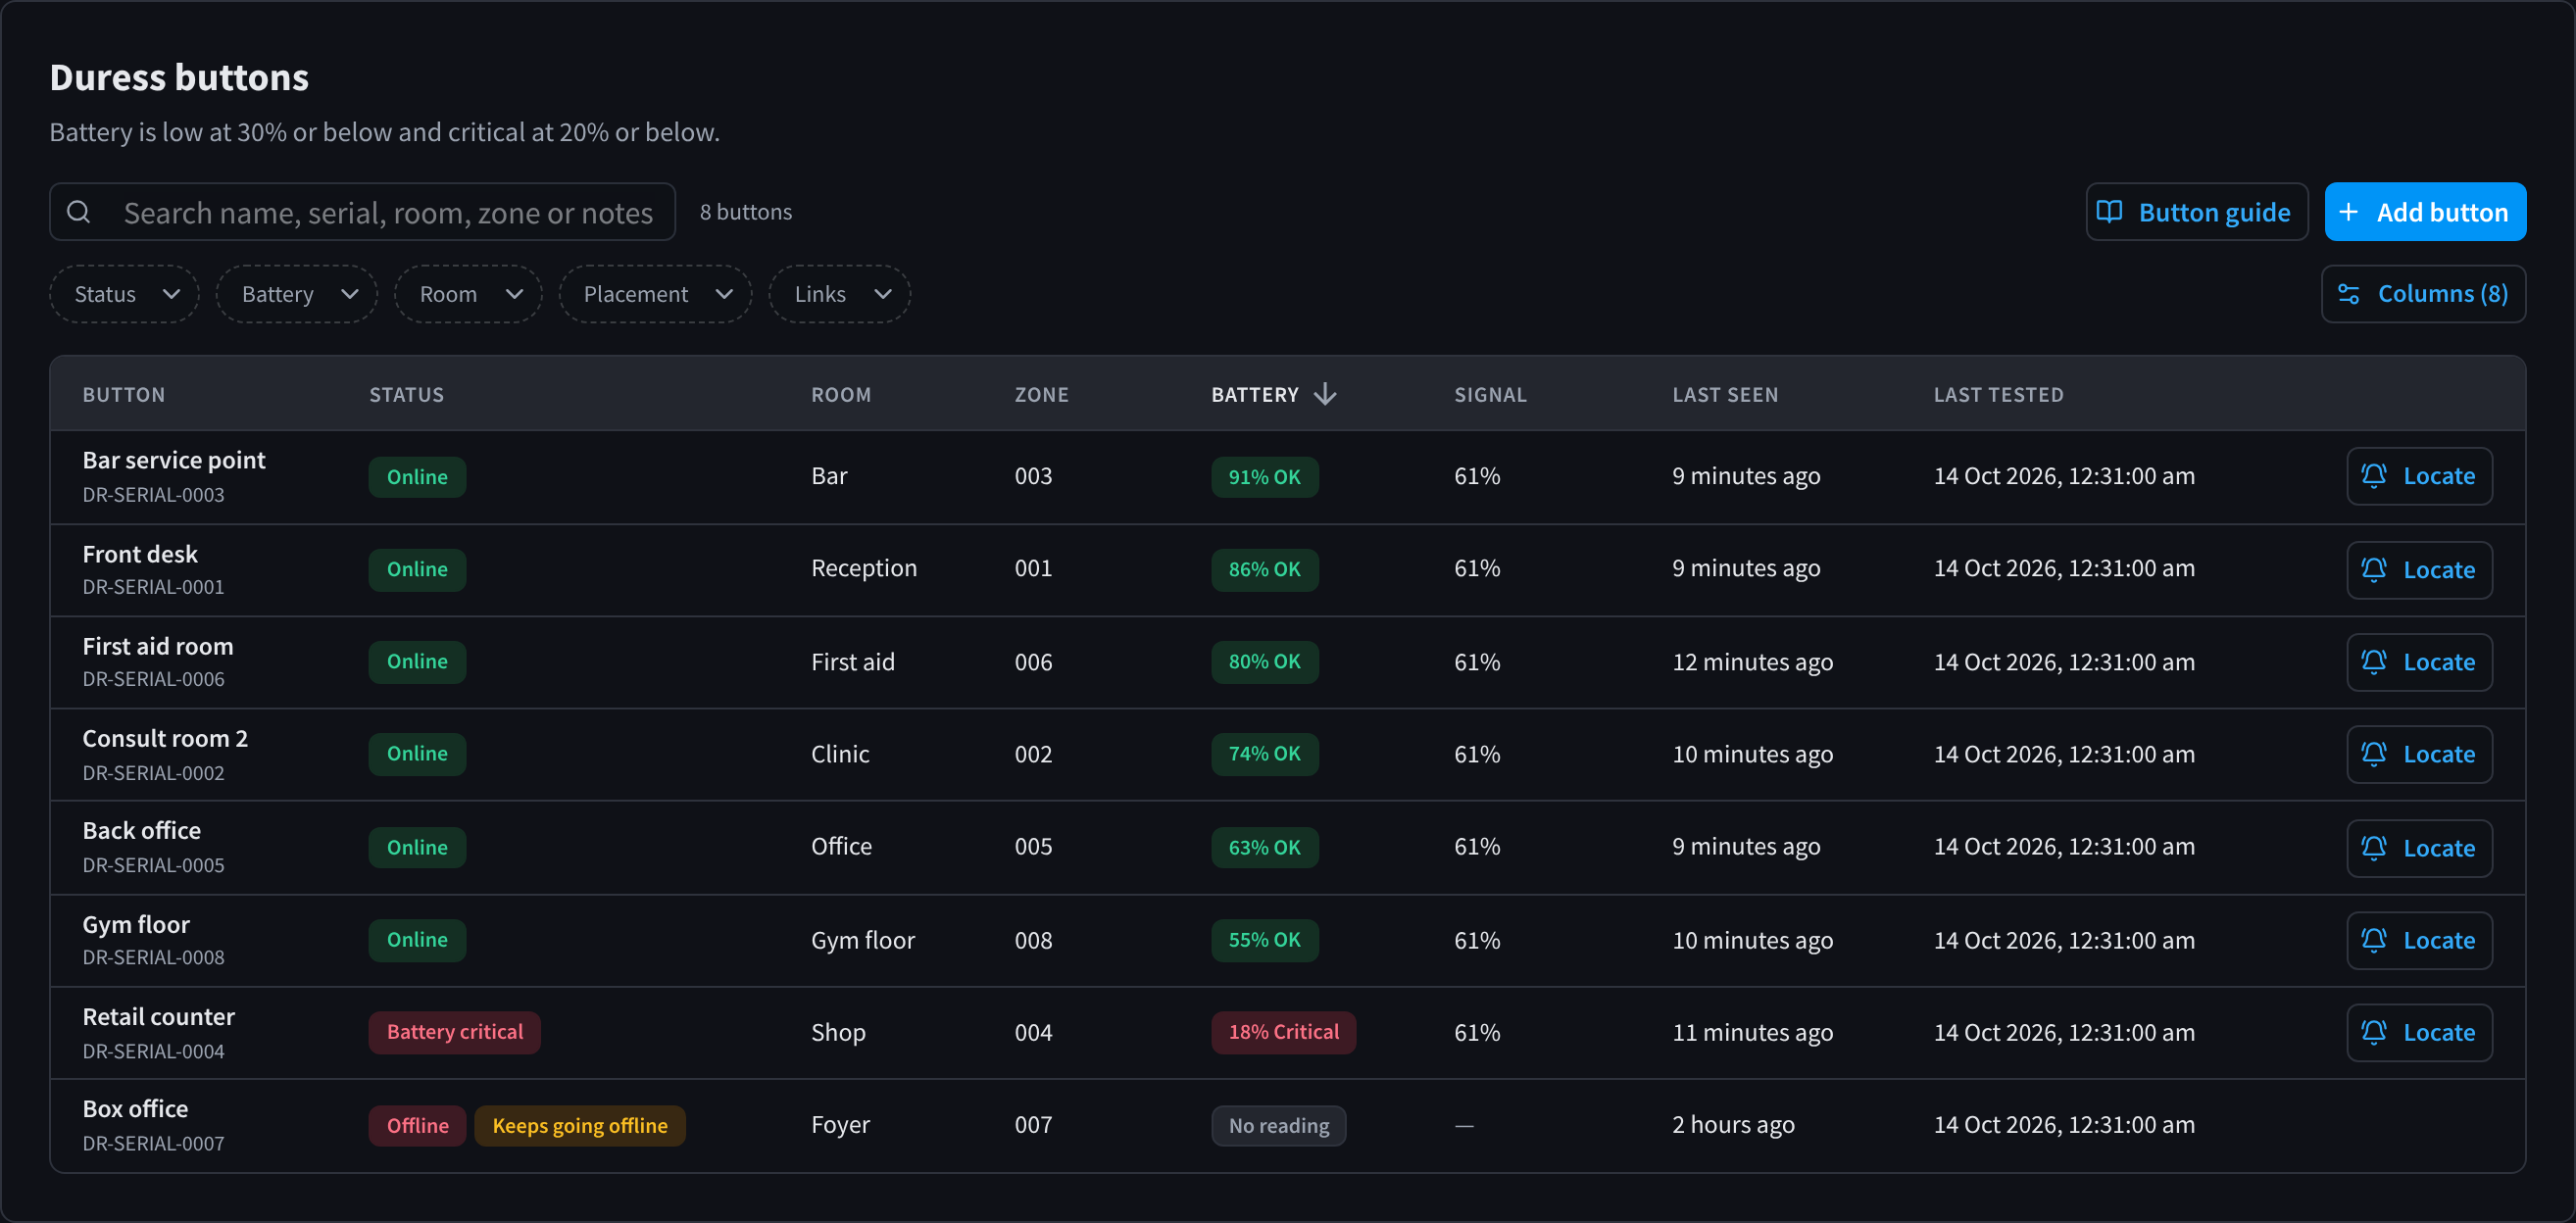2576x1223 pixels.
Task: Click the plus icon in Add button
Action: point(2349,212)
